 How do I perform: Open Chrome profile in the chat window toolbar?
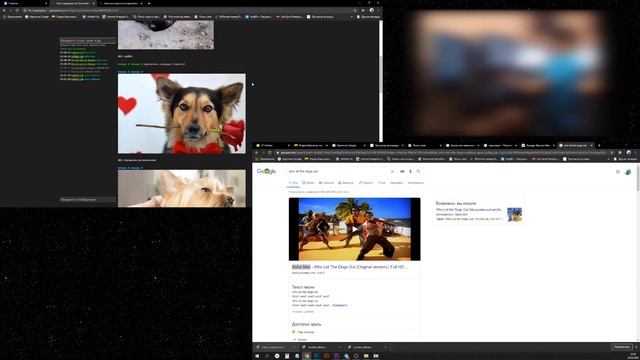[x=371, y=10]
